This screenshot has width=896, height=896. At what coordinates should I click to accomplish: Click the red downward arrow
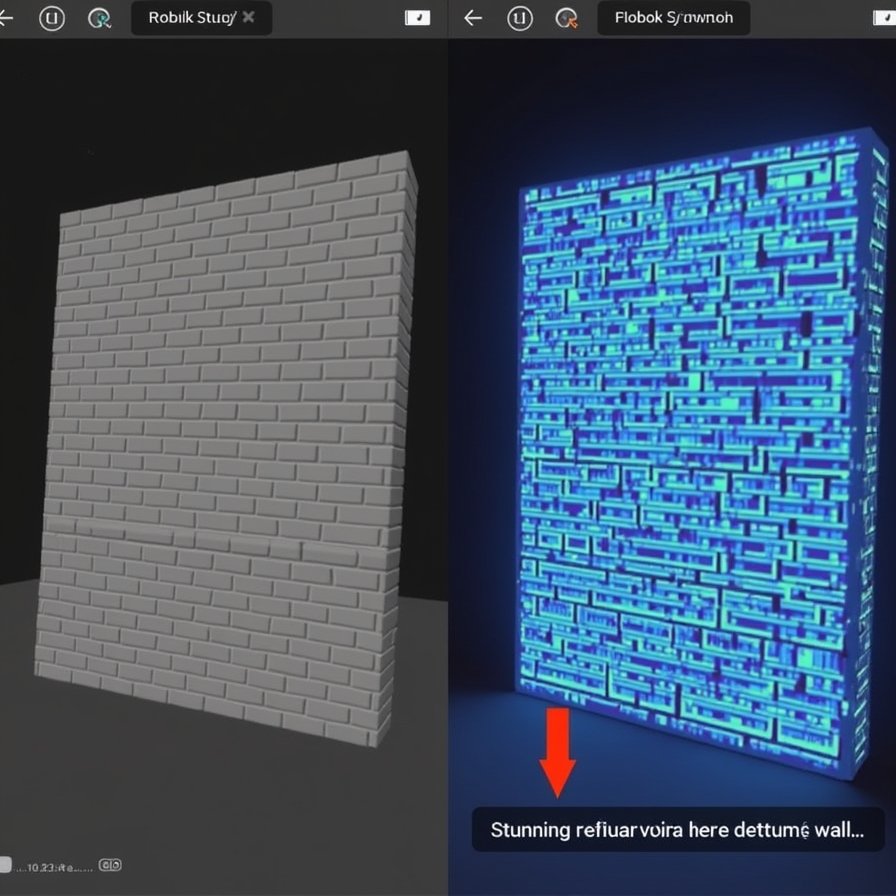557,752
